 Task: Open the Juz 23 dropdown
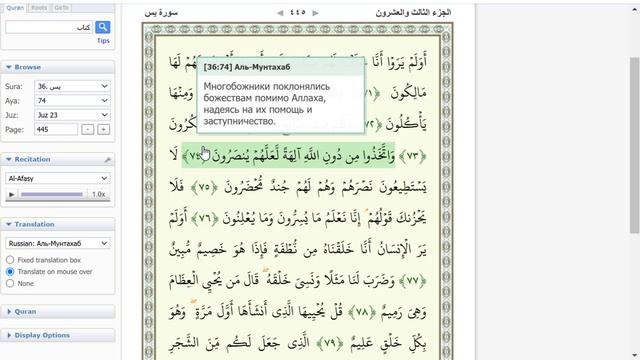pyautogui.click(x=72, y=115)
